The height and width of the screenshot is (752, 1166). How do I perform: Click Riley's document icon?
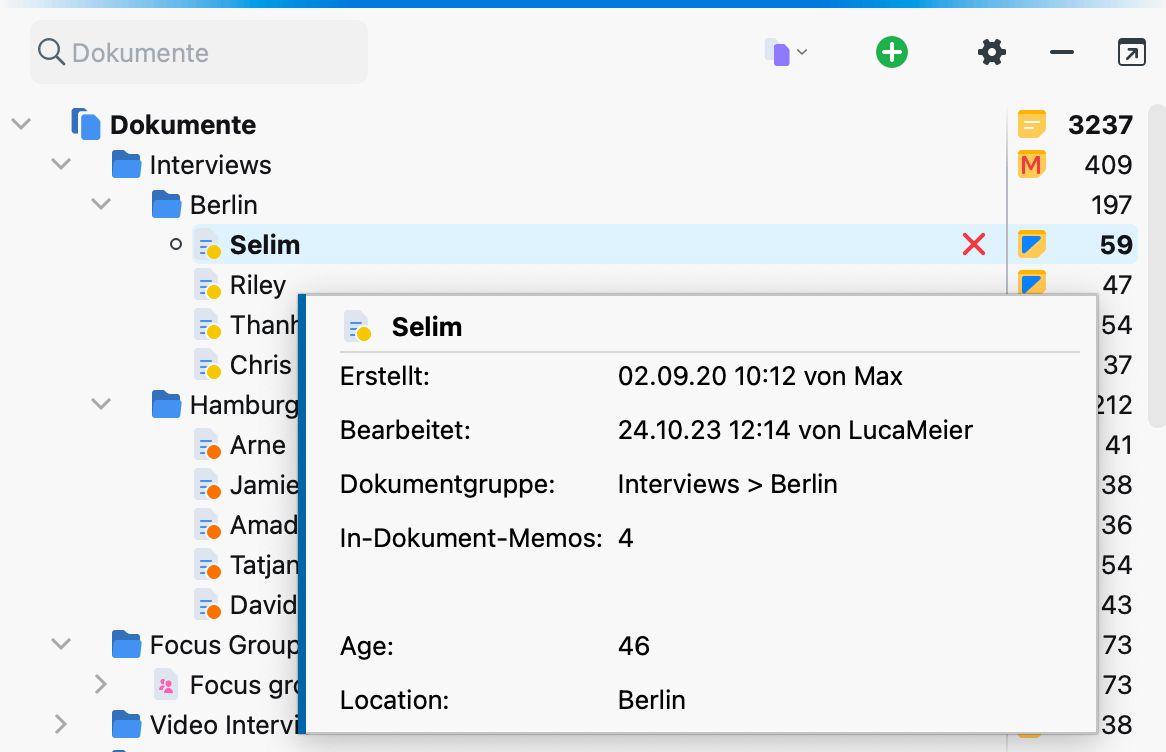(x=208, y=285)
